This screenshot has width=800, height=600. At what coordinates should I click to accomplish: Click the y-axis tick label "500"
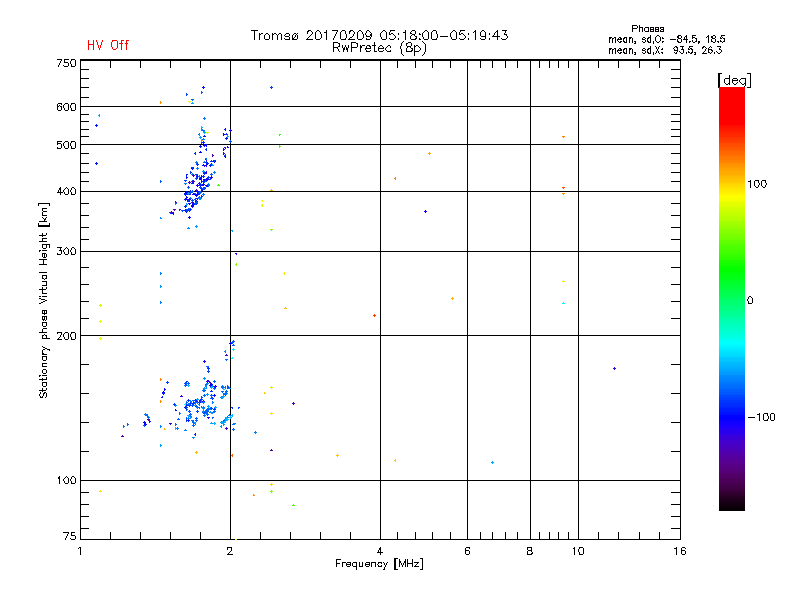(x=67, y=145)
